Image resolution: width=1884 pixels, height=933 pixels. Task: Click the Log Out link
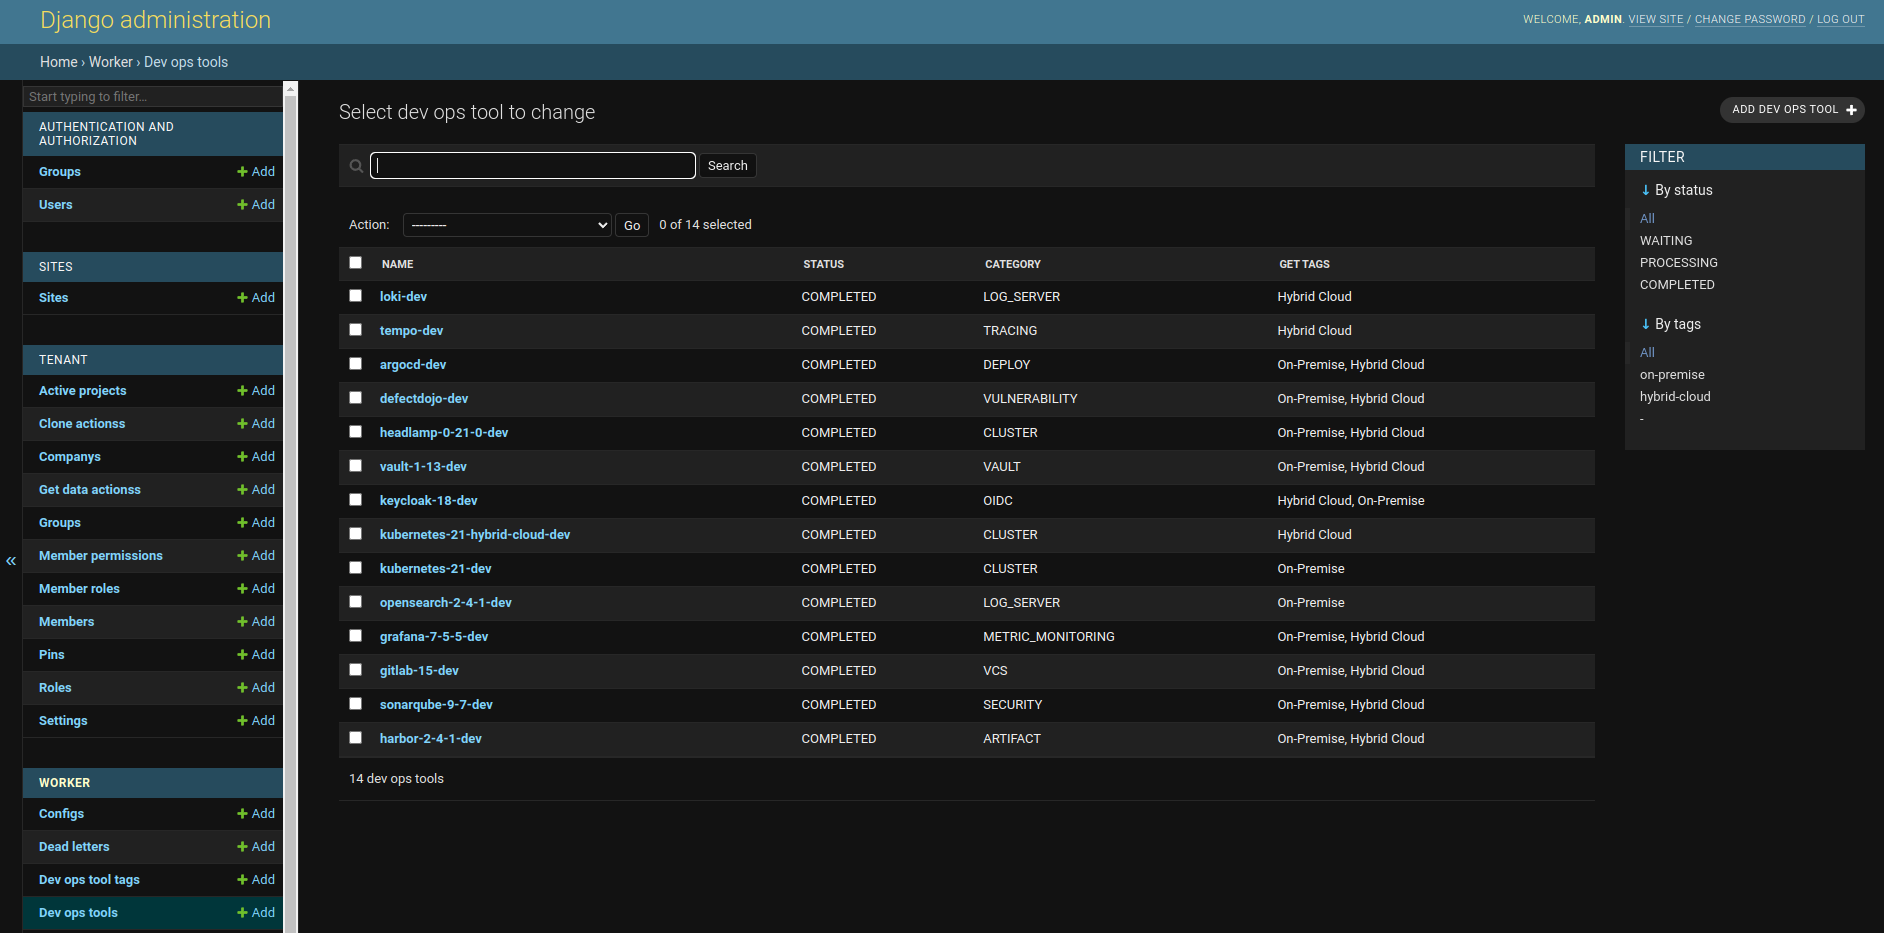pos(1840,19)
